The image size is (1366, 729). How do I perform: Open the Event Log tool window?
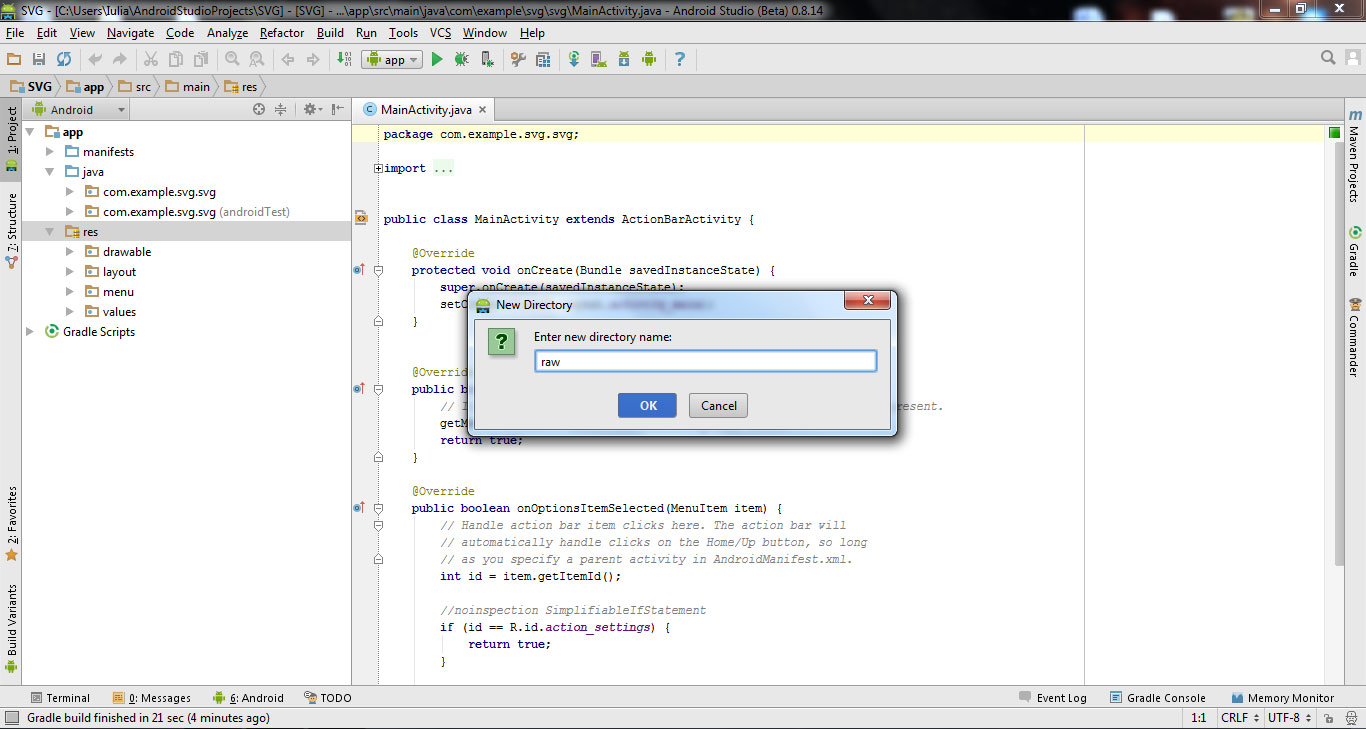pyautogui.click(x=1053, y=698)
